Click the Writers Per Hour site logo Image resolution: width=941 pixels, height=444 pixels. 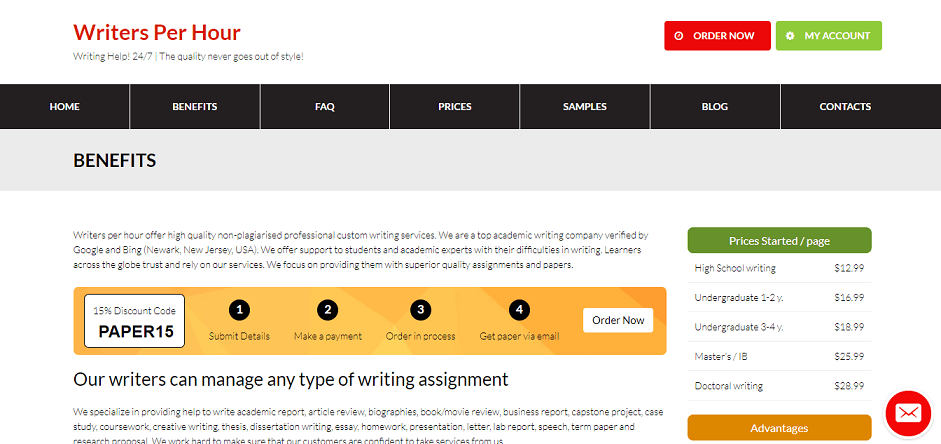click(x=157, y=32)
